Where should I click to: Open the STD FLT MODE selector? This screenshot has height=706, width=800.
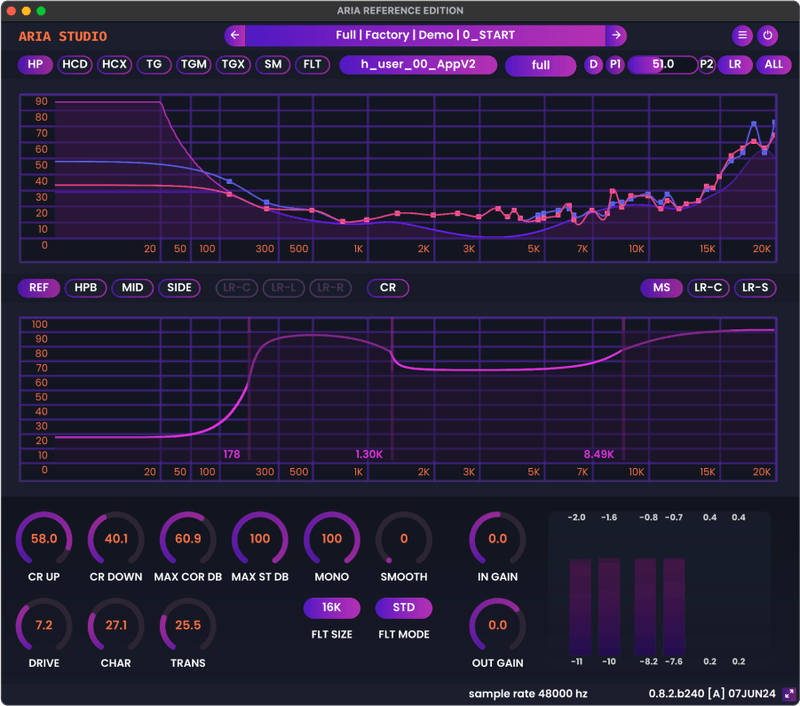click(404, 608)
